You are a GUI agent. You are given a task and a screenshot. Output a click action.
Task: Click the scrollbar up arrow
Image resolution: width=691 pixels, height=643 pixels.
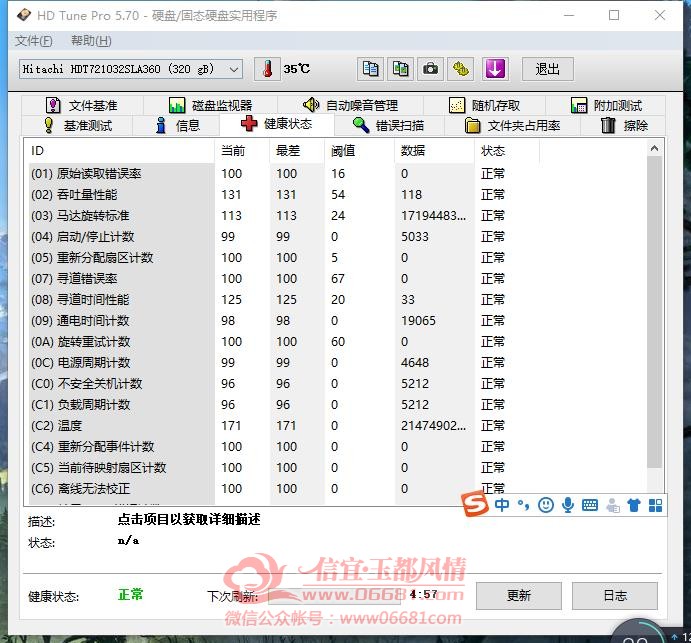(x=654, y=149)
